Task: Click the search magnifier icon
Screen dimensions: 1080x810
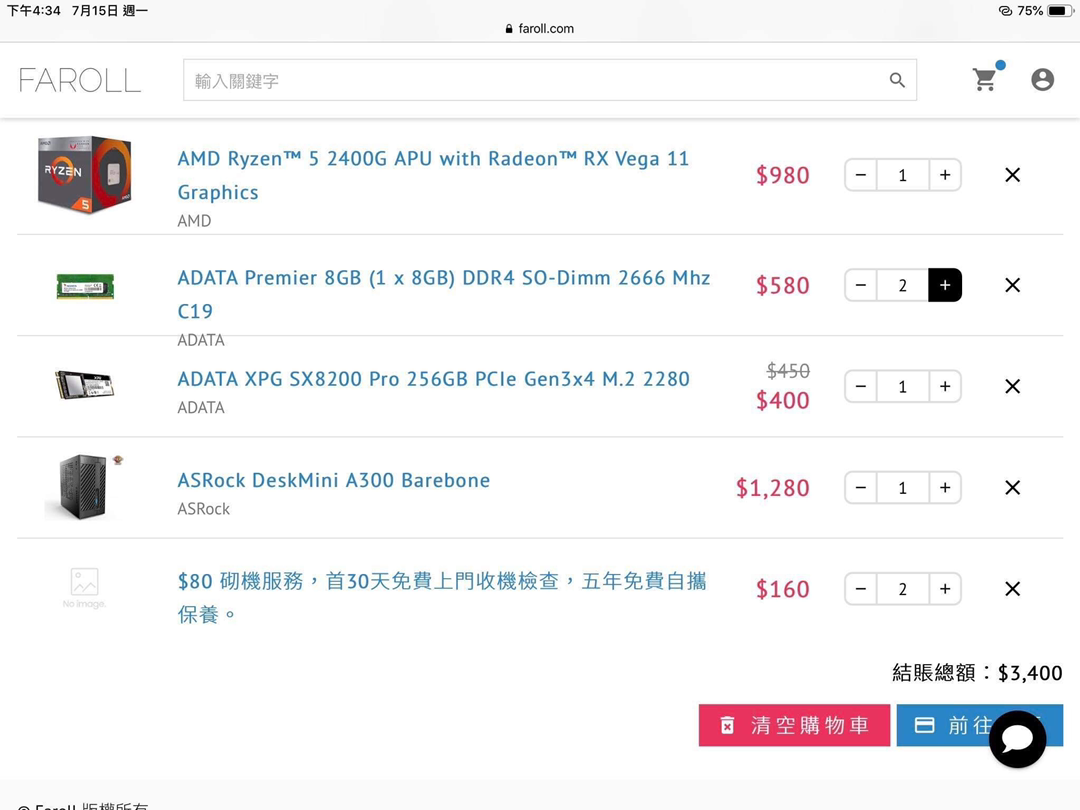Action: pos(897,80)
